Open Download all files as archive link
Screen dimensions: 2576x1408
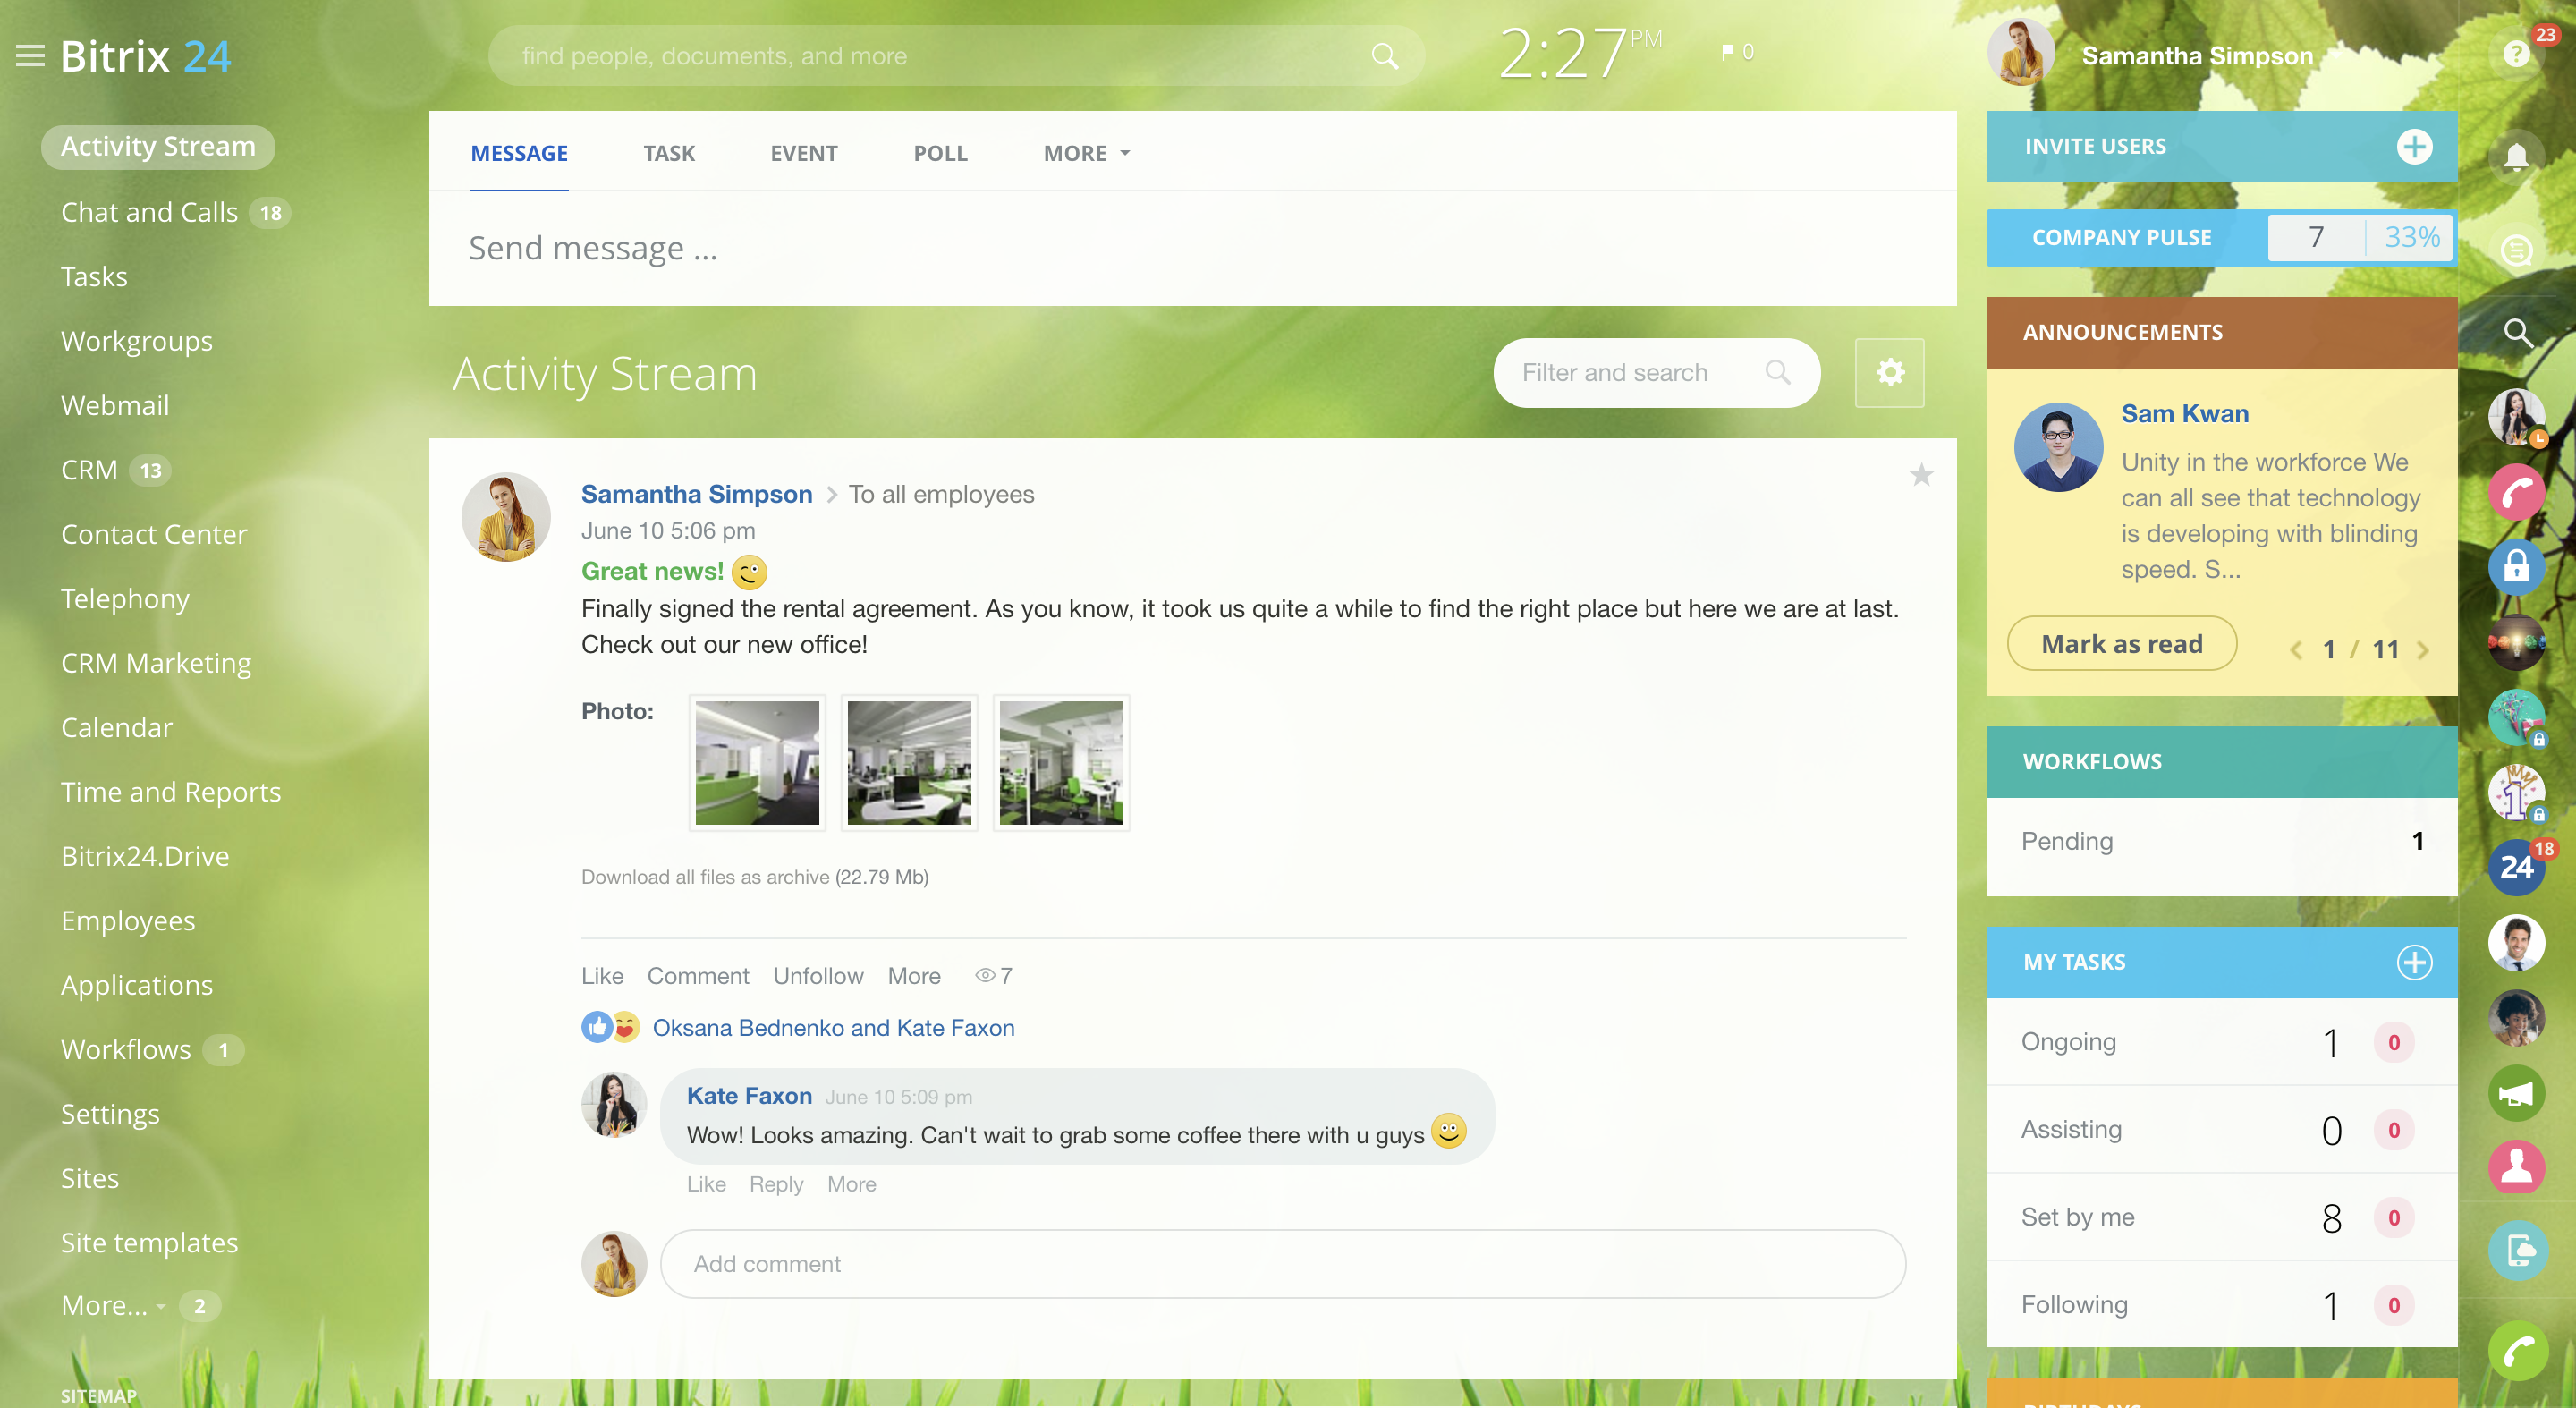click(x=754, y=877)
